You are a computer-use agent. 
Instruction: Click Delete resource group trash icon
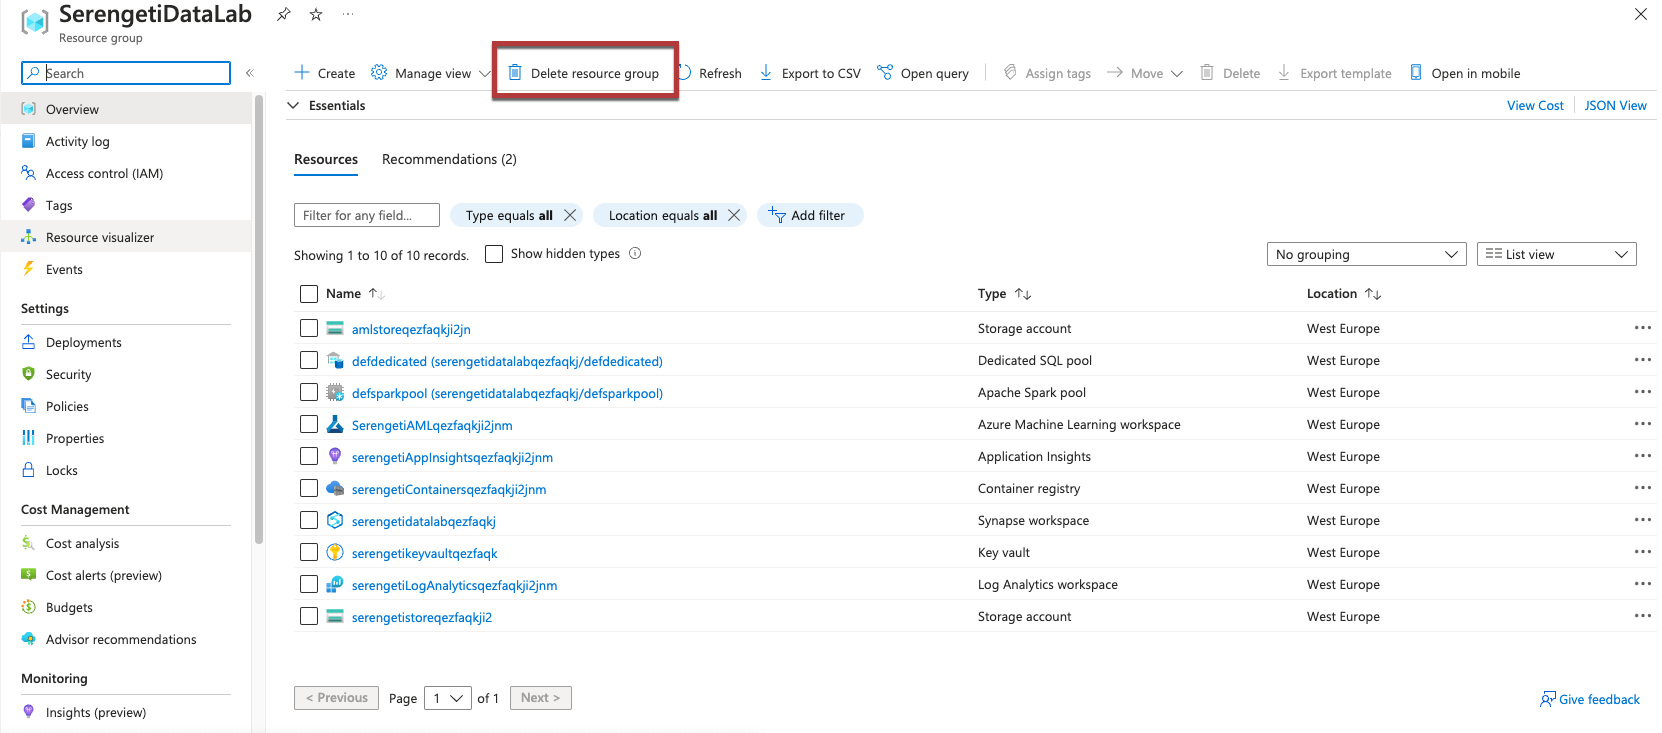point(515,72)
